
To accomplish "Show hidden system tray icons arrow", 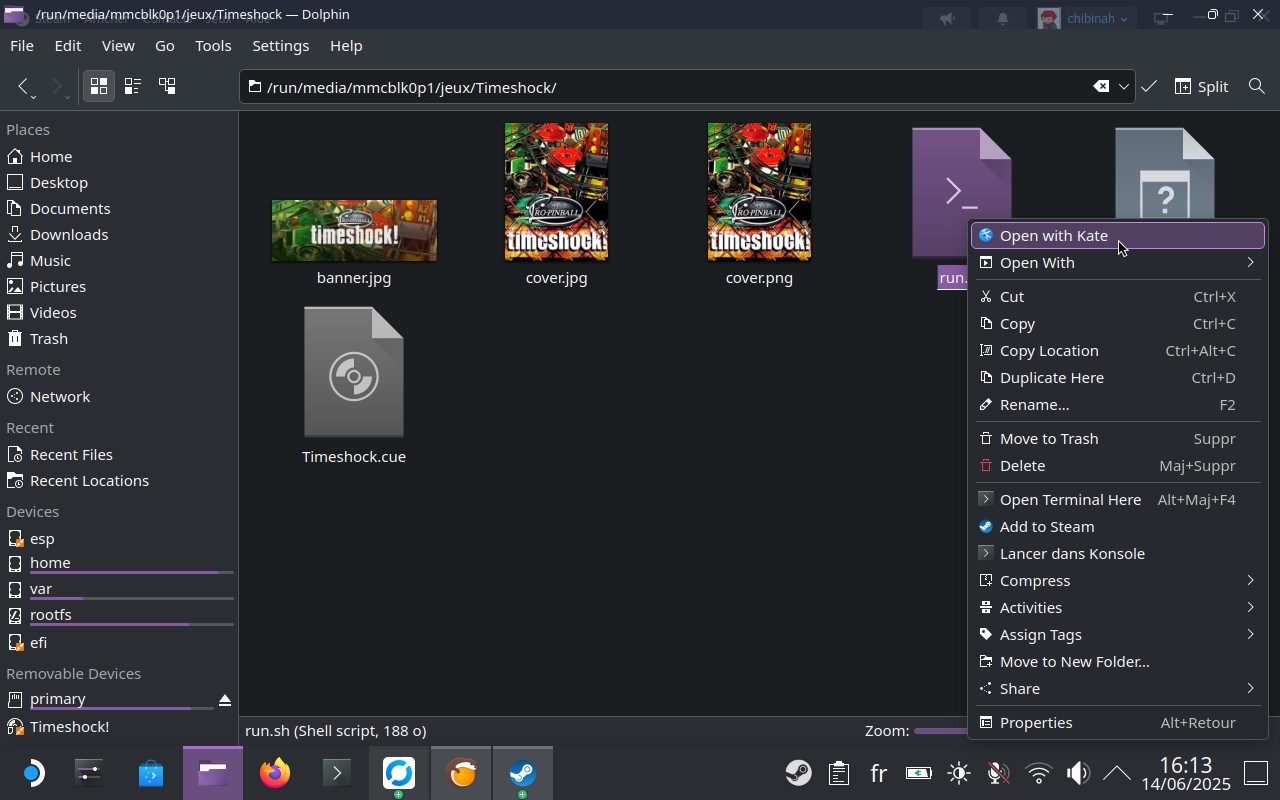I will click(1117, 773).
